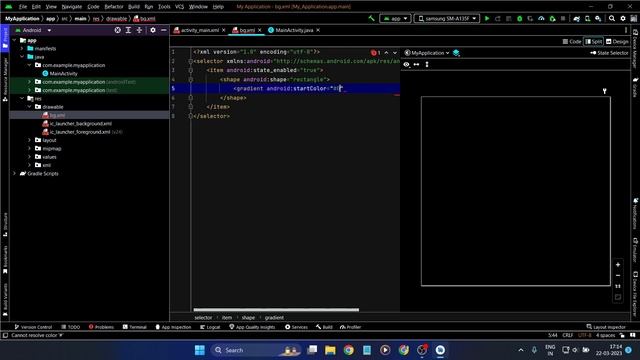Switch editor to Split view mode
The image size is (640, 360).
[x=594, y=42]
